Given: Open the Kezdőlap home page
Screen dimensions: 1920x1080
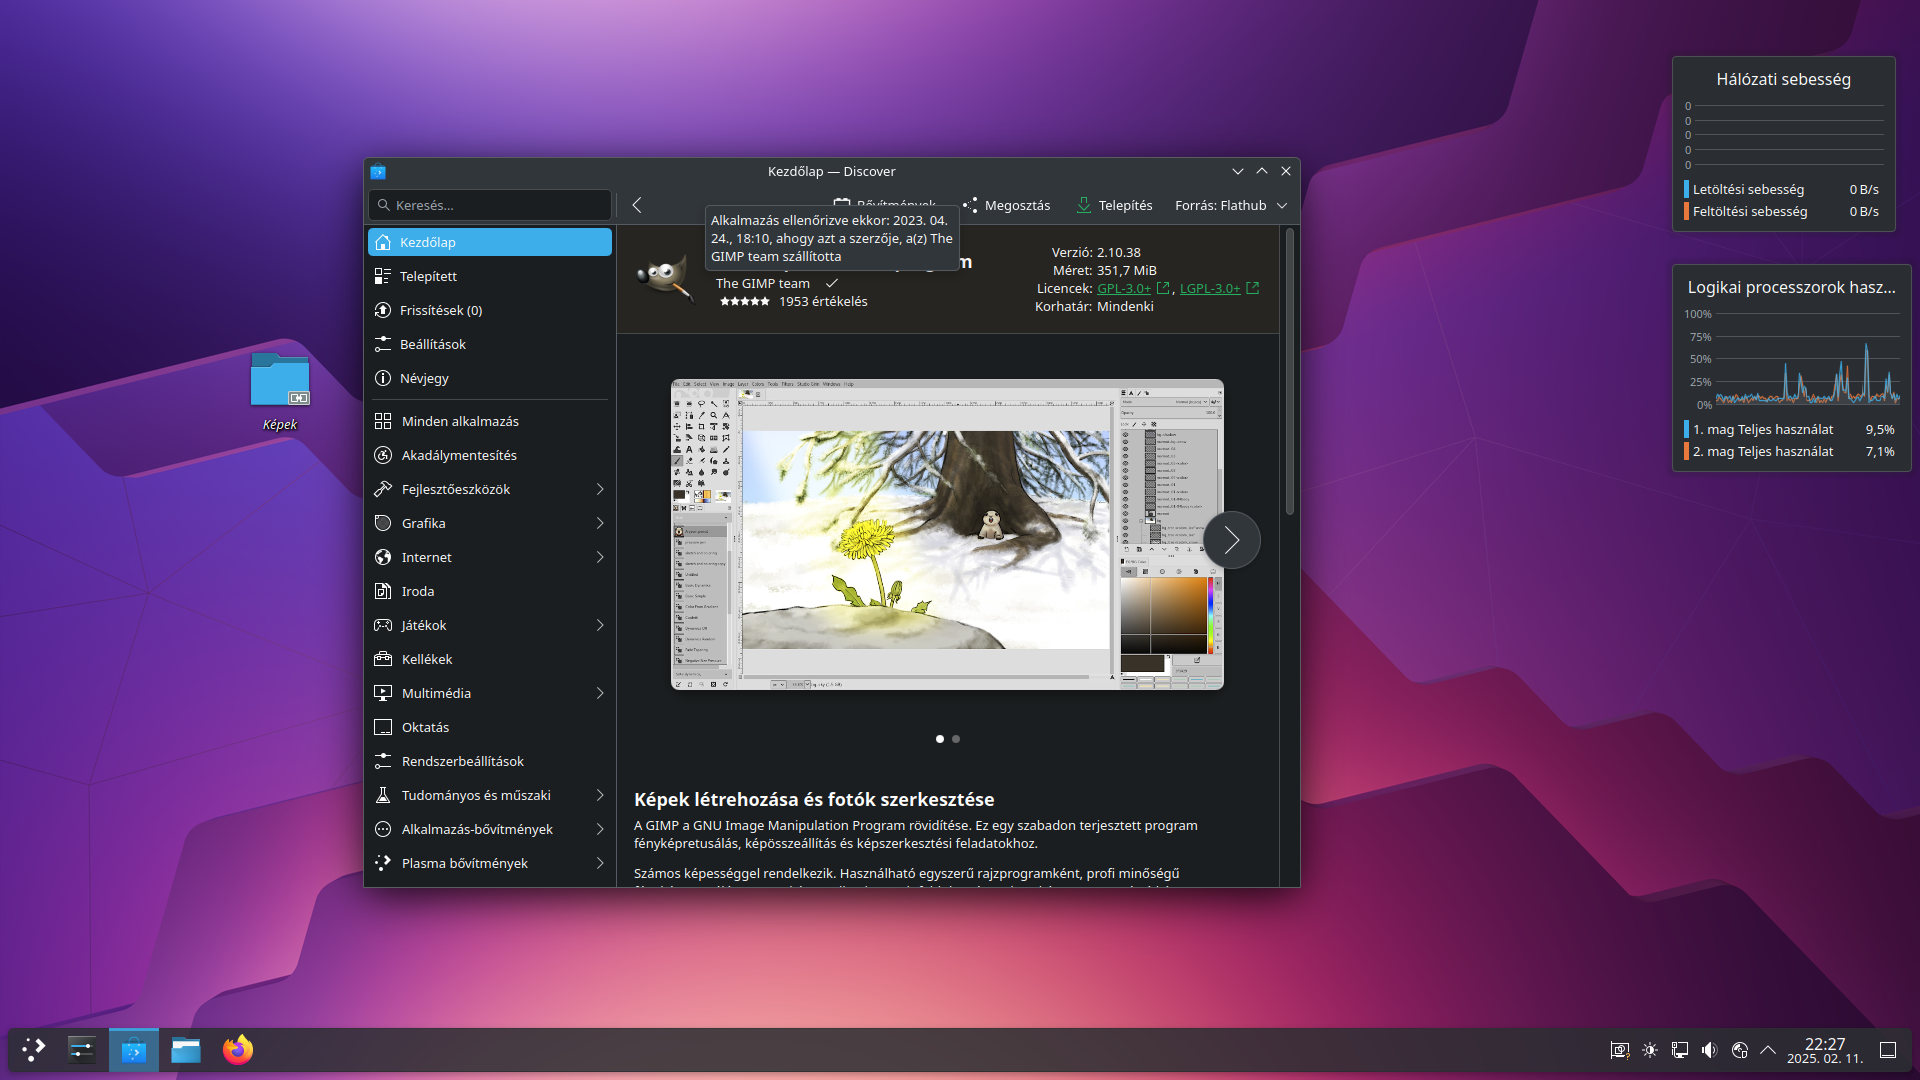Looking at the screenshot, I should [x=489, y=242].
